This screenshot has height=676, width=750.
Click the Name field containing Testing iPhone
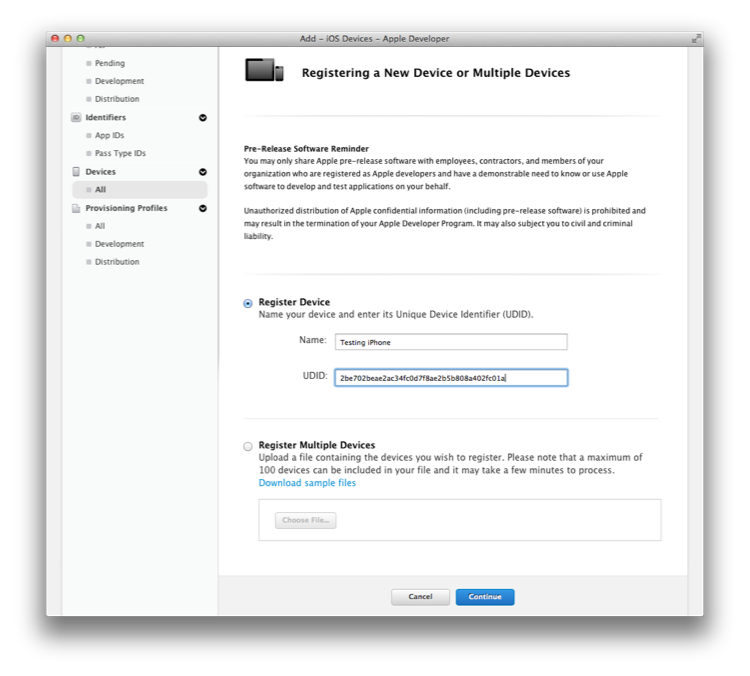point(451,342)
